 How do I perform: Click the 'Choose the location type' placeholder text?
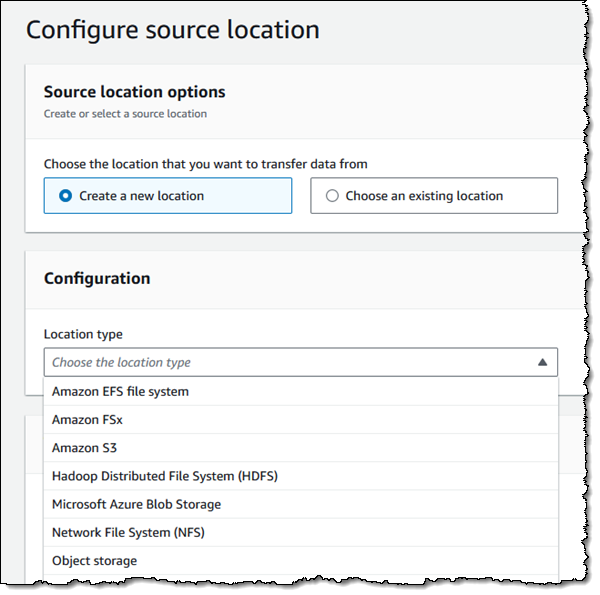coord(121,362)
